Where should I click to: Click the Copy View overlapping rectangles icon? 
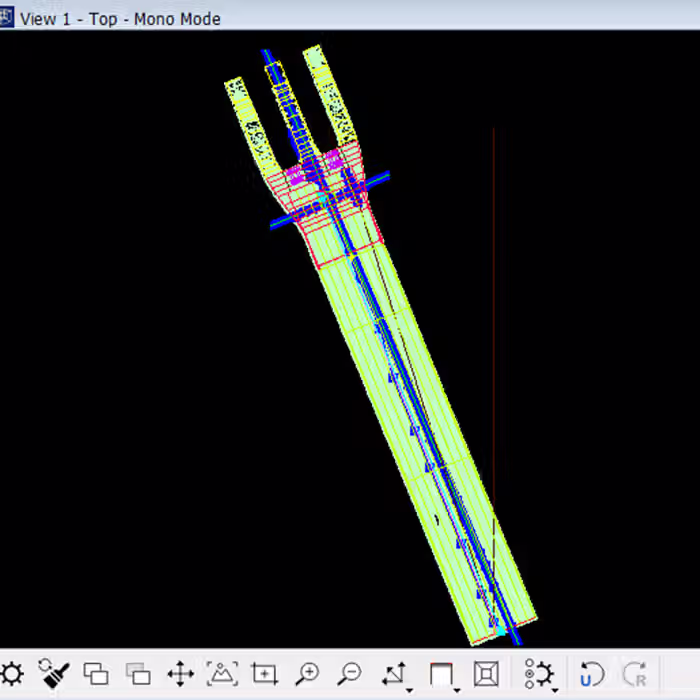point(96,673)
